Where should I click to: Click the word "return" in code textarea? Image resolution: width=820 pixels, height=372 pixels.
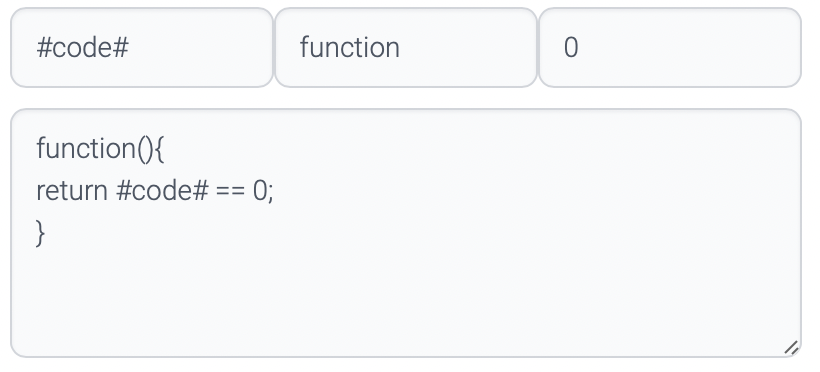pyautogui.click(x=72, y=190)
